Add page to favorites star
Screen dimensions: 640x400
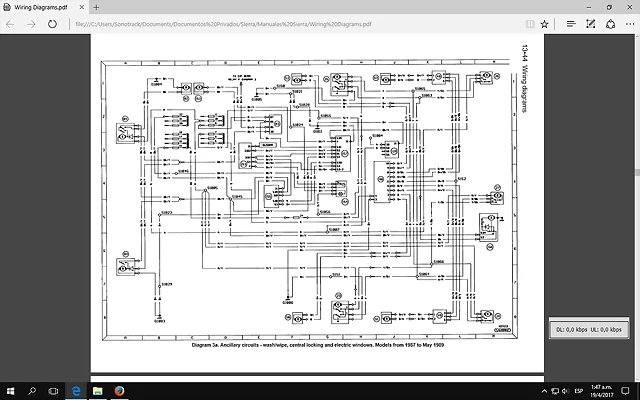click(544, 24)
